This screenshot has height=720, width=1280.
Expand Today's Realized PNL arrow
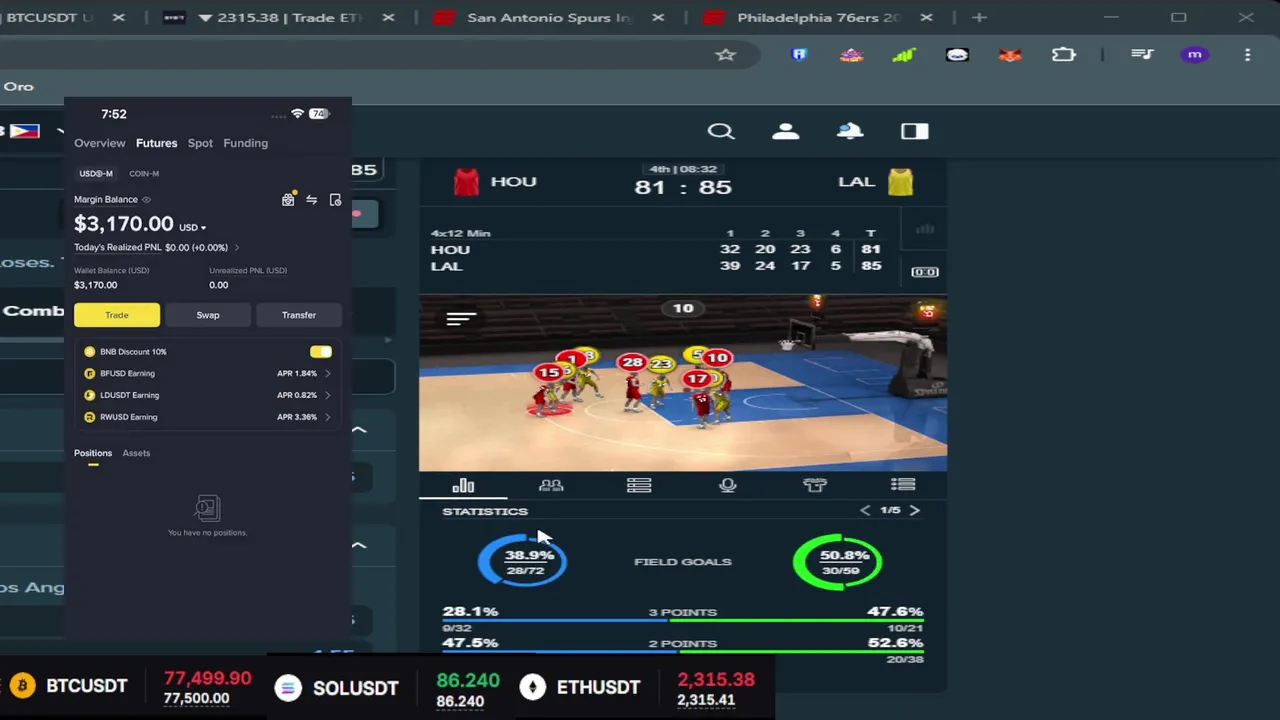pos(236,248)
